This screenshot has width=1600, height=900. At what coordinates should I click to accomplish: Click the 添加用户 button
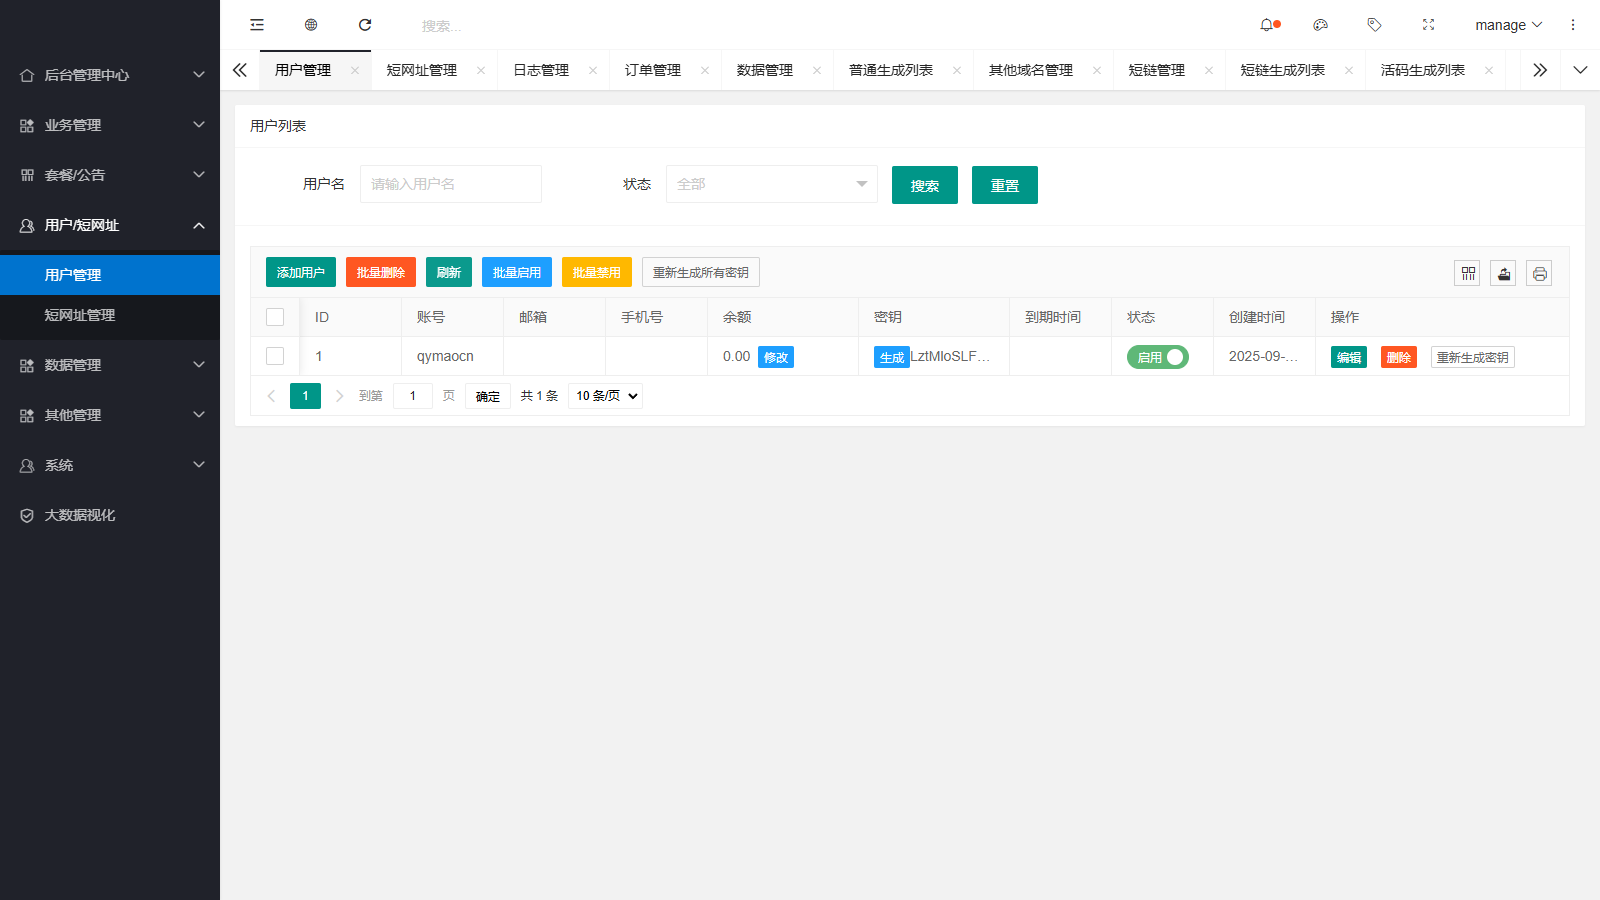300,271
